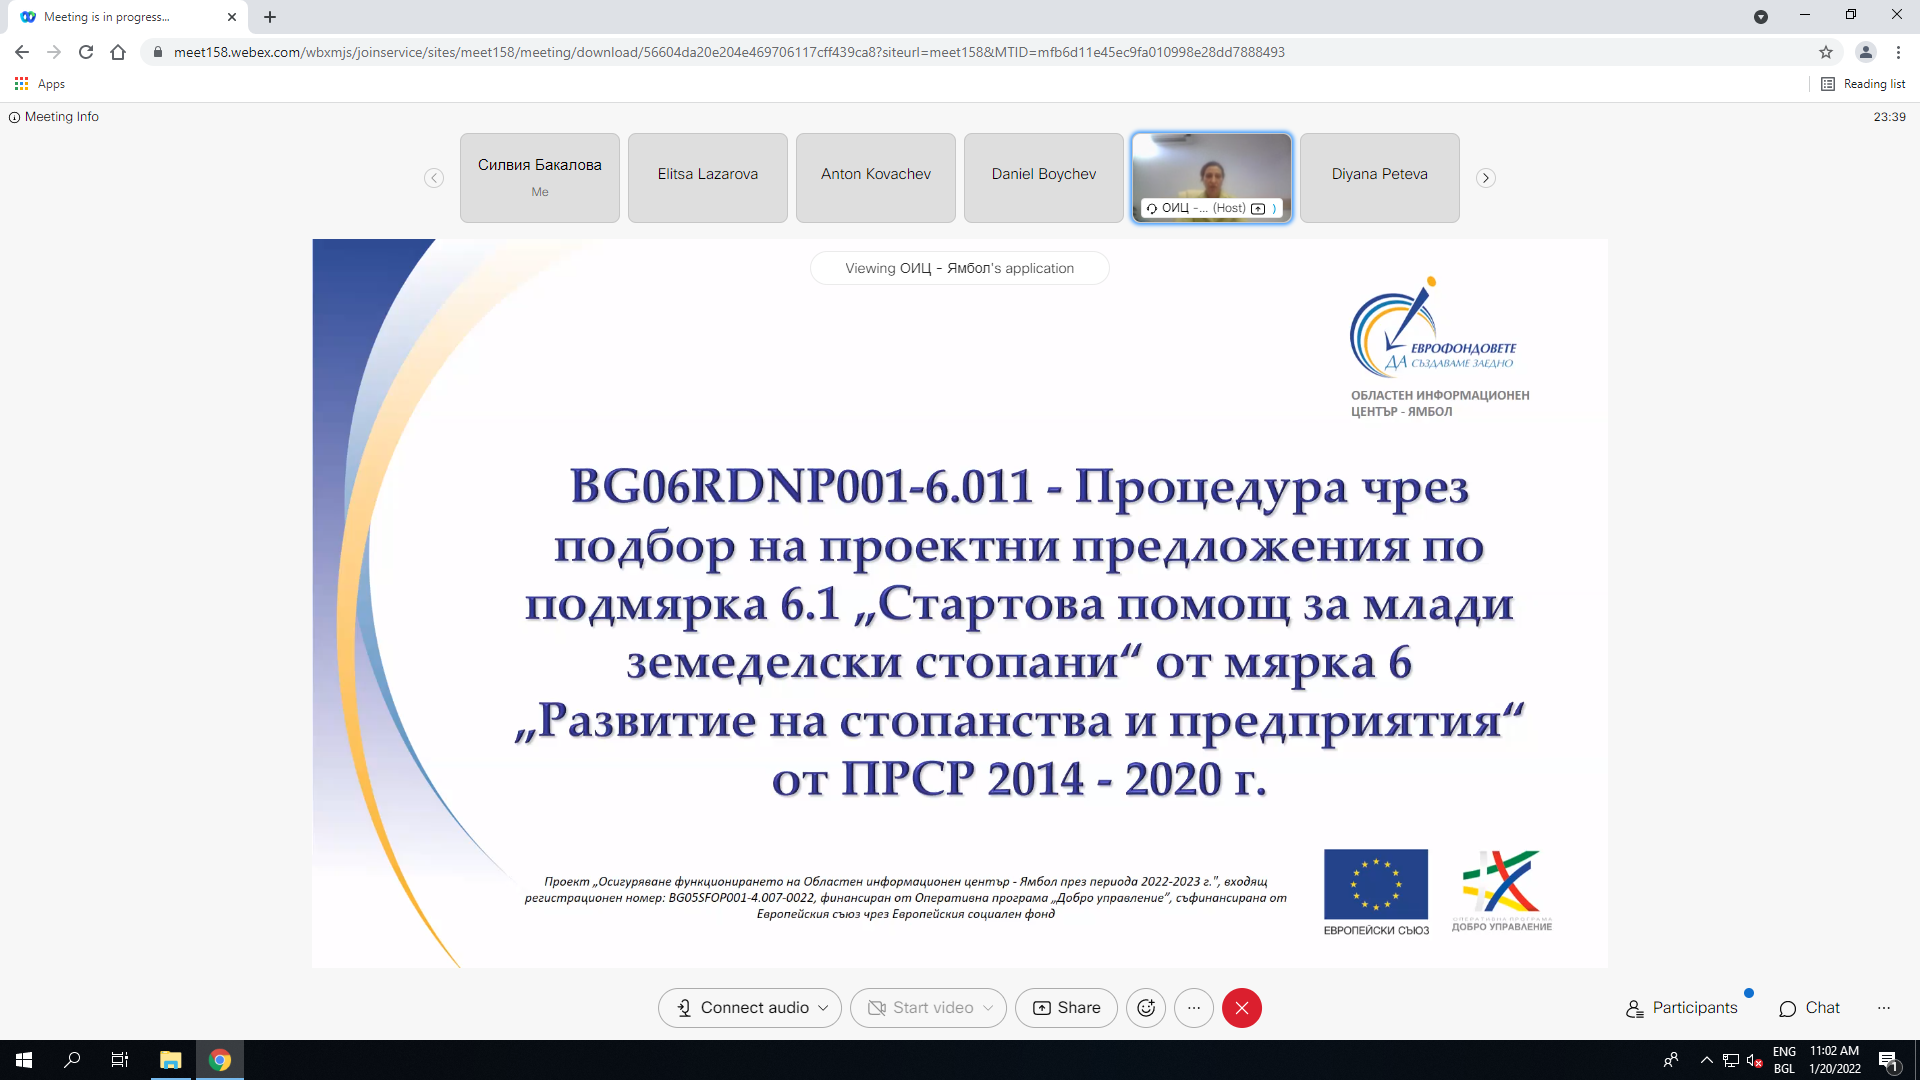1920x1080 pixels.
Task: Open File Explorer from the taskbar
Action: pos(170,1060)
